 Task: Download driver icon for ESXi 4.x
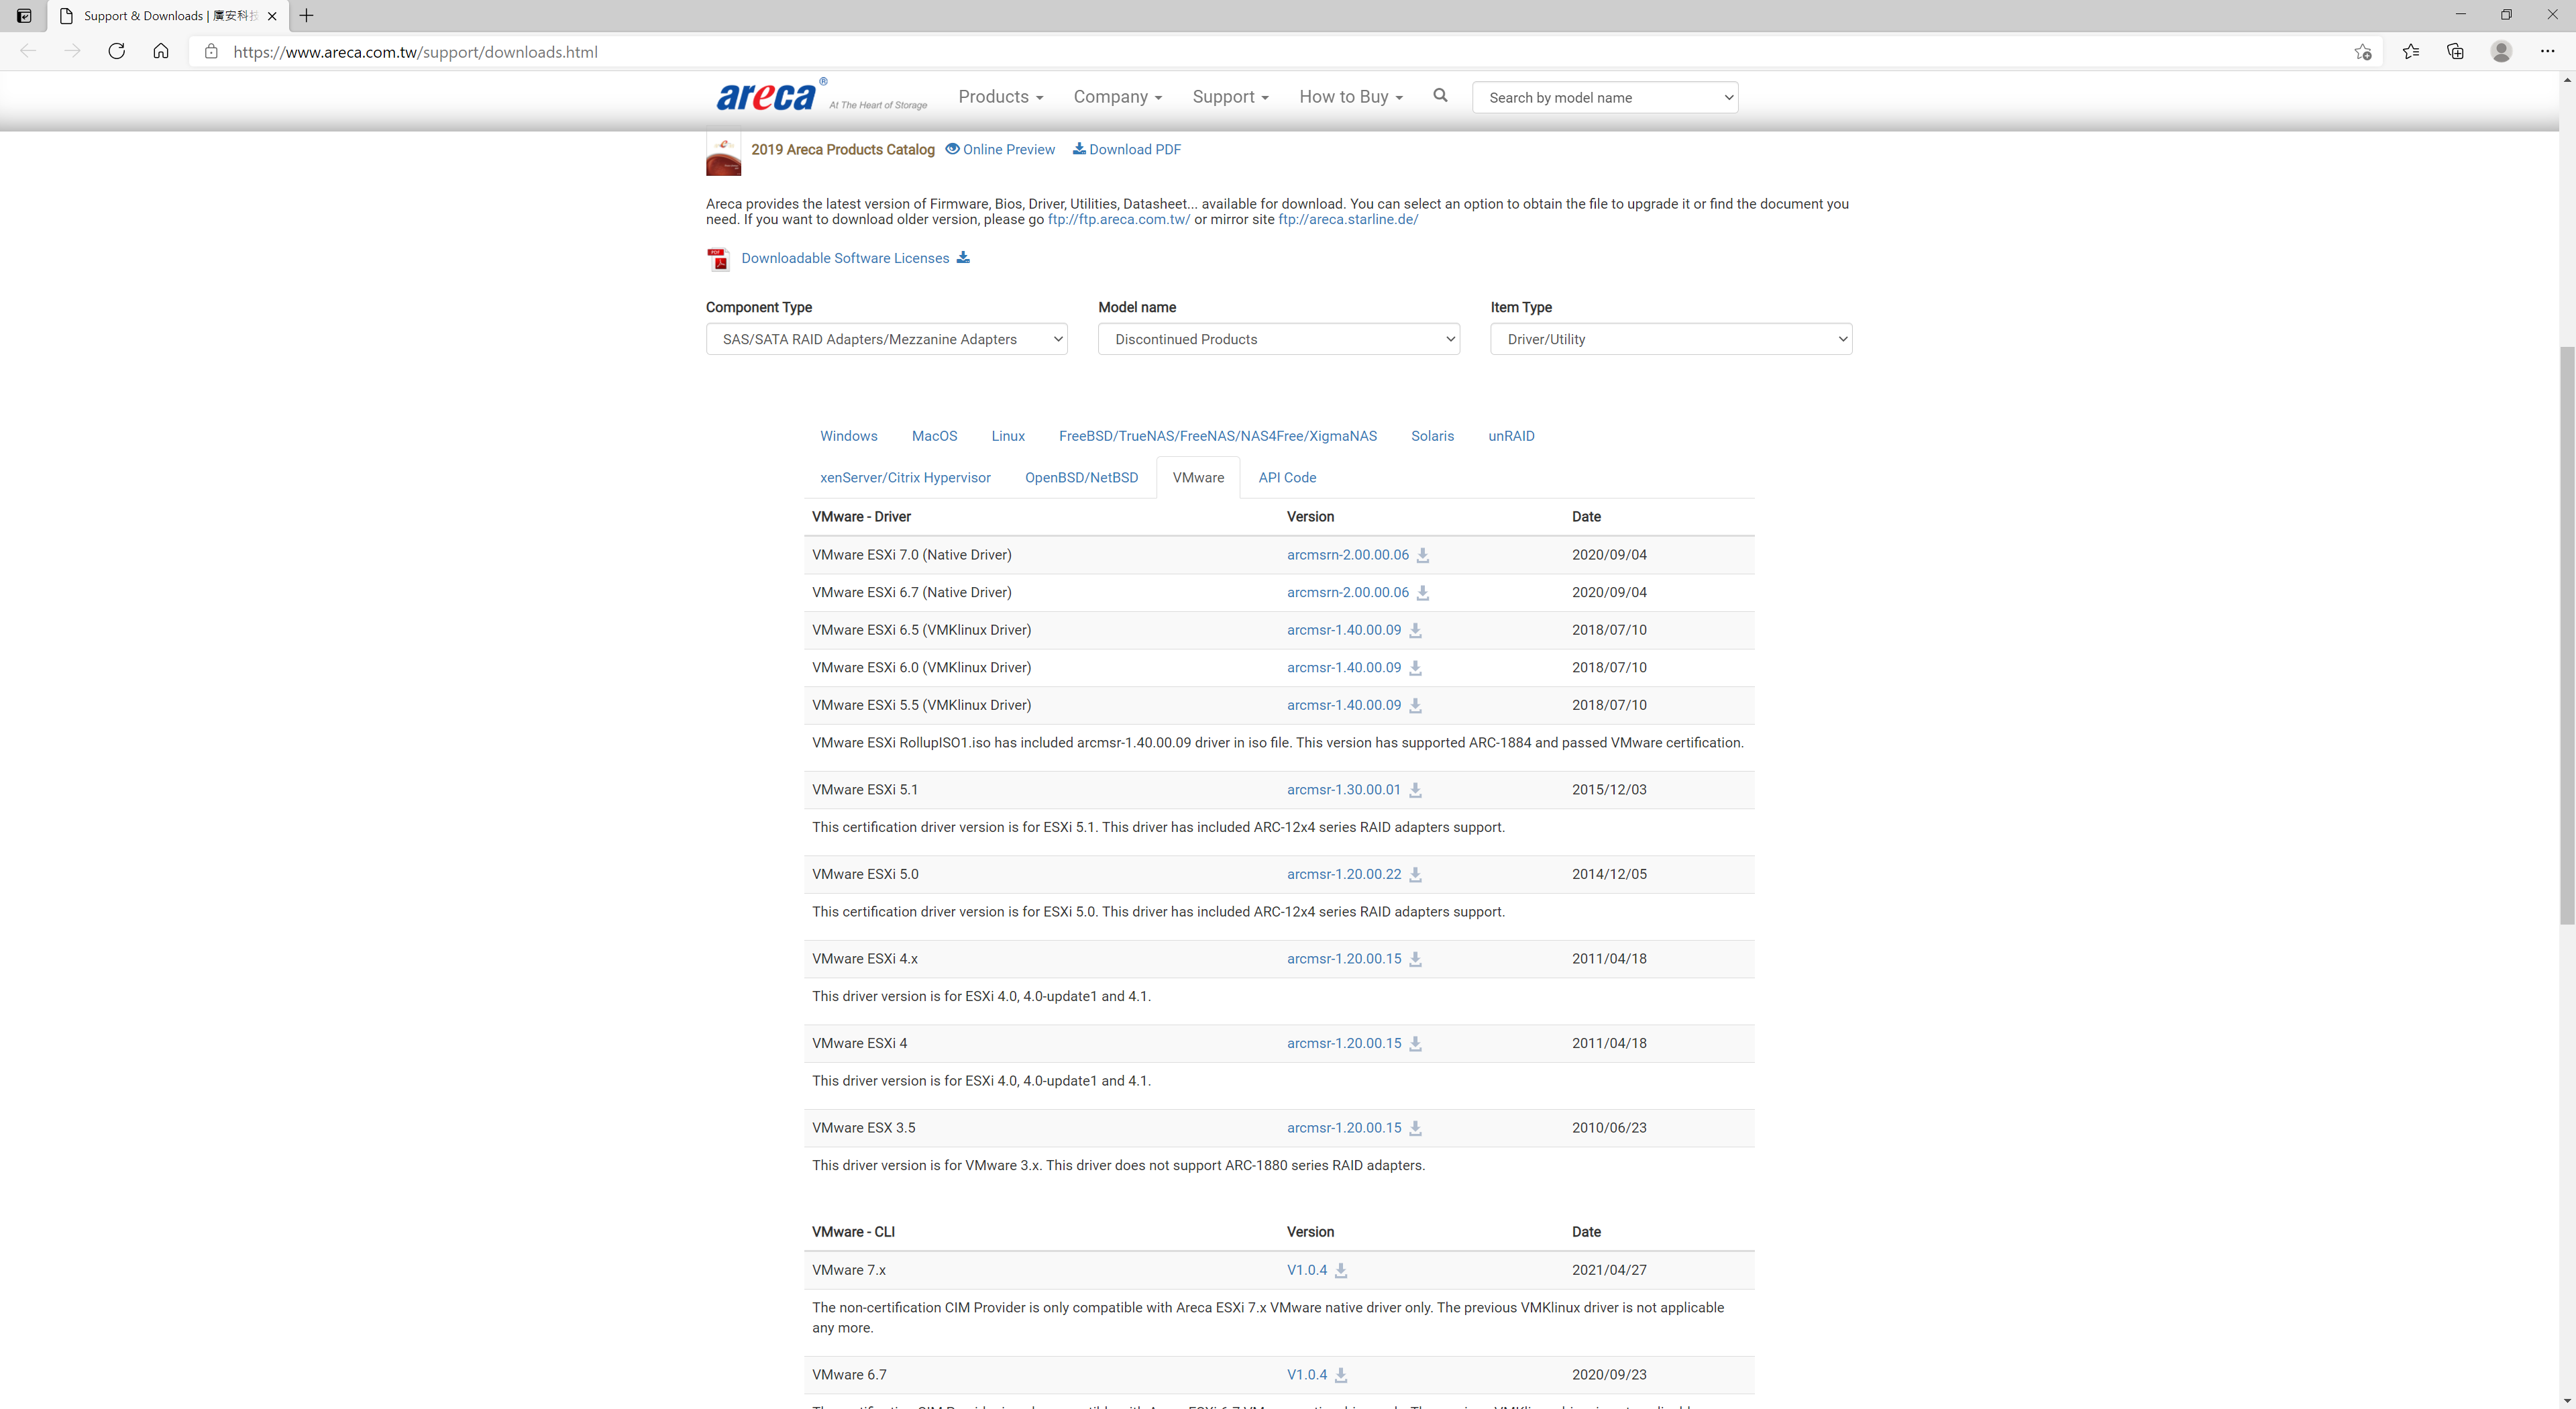coord(1415,959)
